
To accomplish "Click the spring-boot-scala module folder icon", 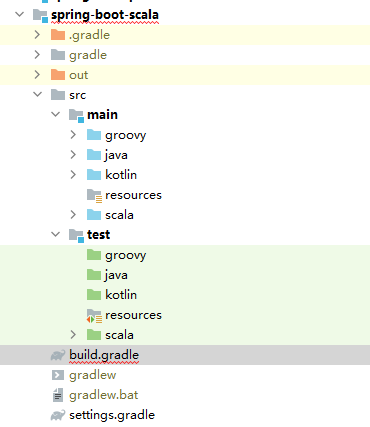I will pyautogui.click(x=40, y=16).
